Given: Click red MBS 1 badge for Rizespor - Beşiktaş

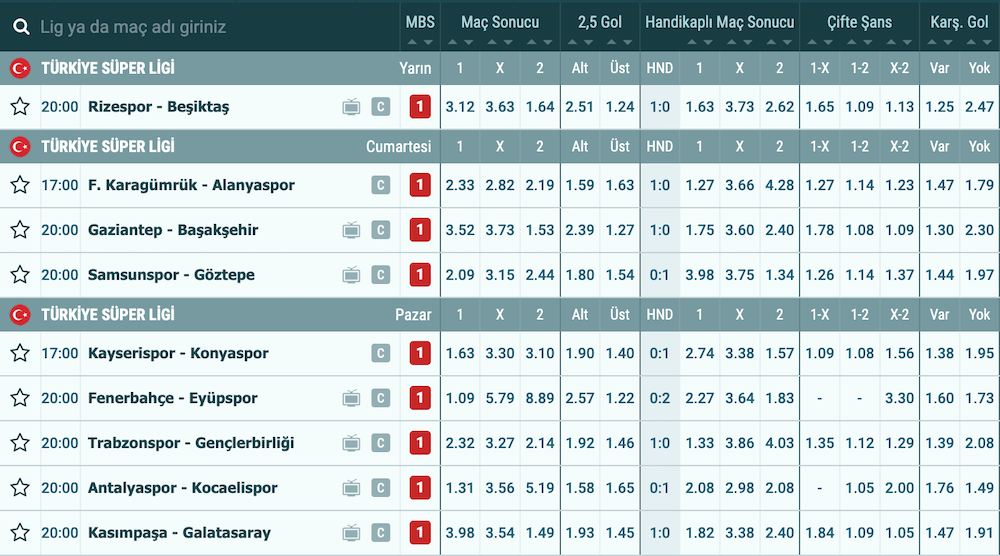Looking at the screenshot, I should pyautogui.click(x=420, y=106).
